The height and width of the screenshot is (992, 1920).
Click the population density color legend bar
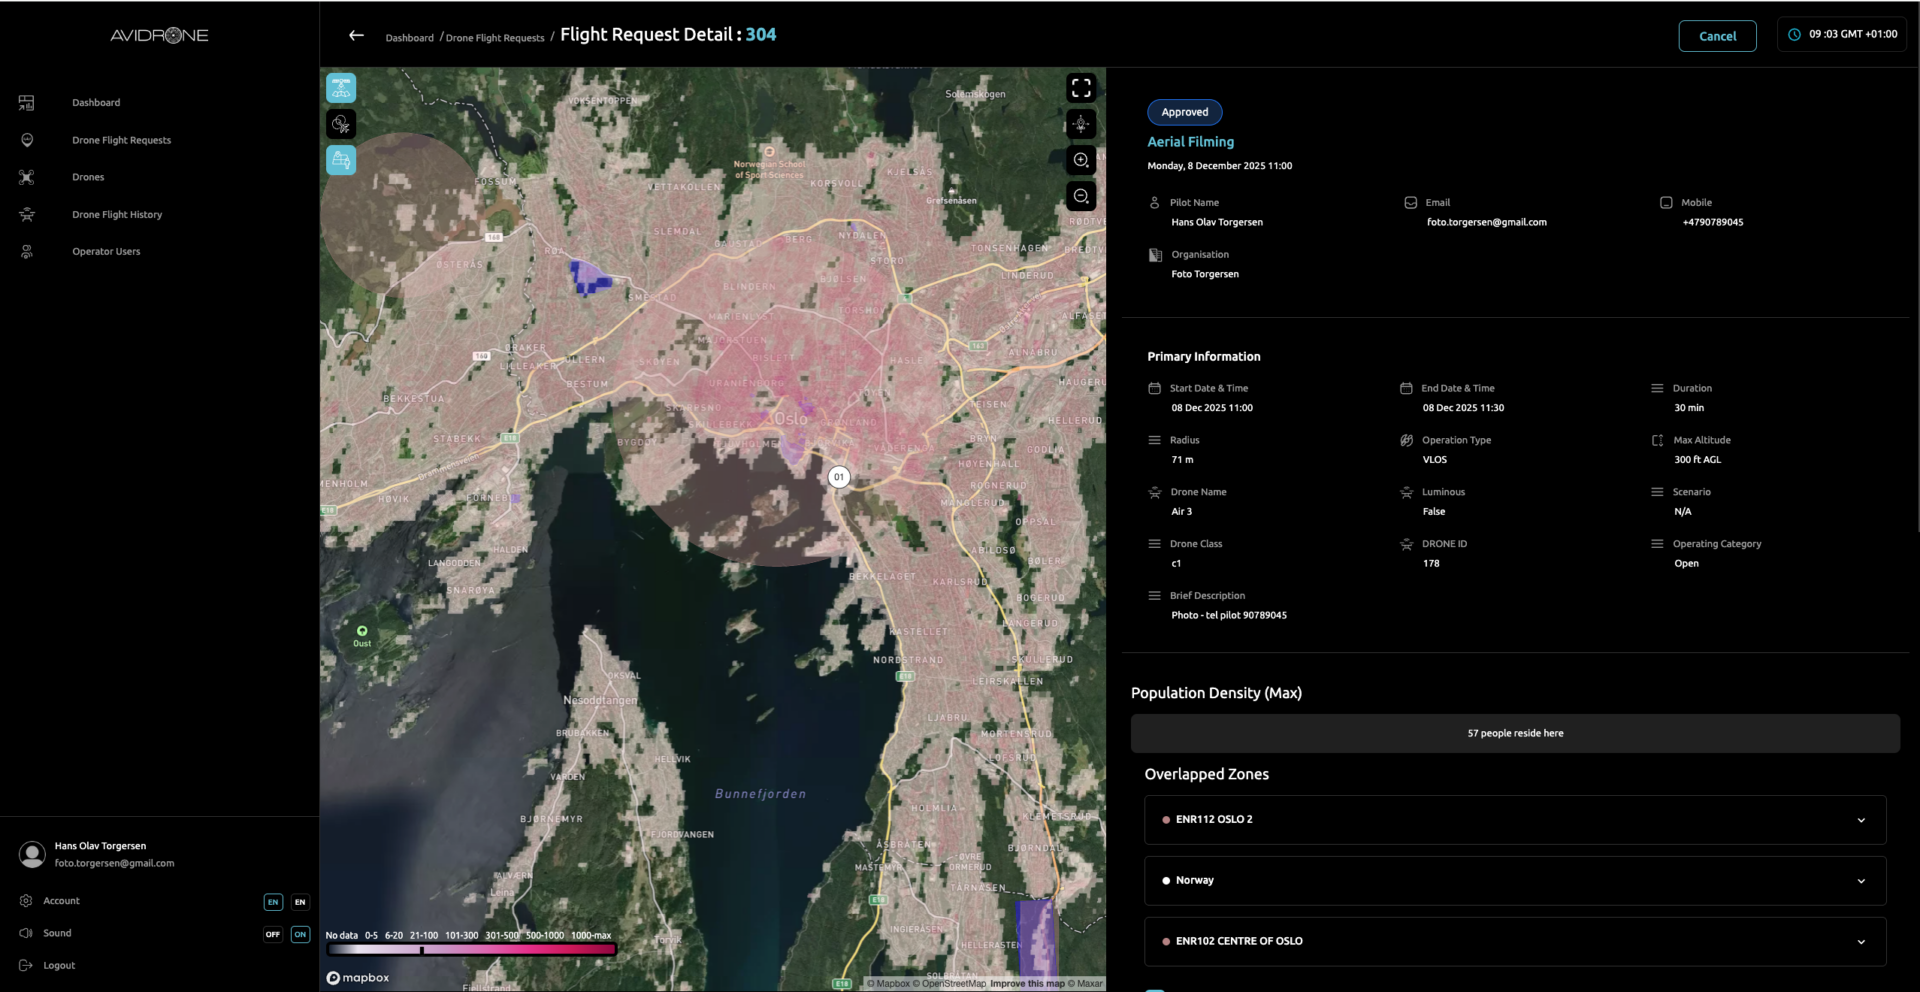point(471,950)
